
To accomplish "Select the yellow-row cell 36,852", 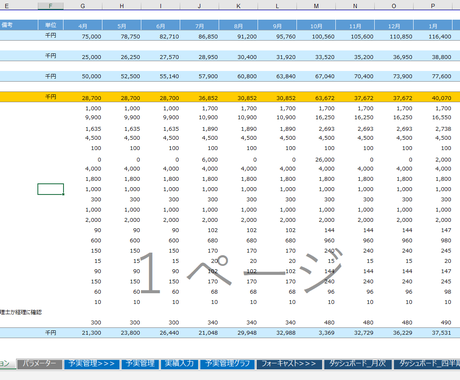I will coord(199,97).
